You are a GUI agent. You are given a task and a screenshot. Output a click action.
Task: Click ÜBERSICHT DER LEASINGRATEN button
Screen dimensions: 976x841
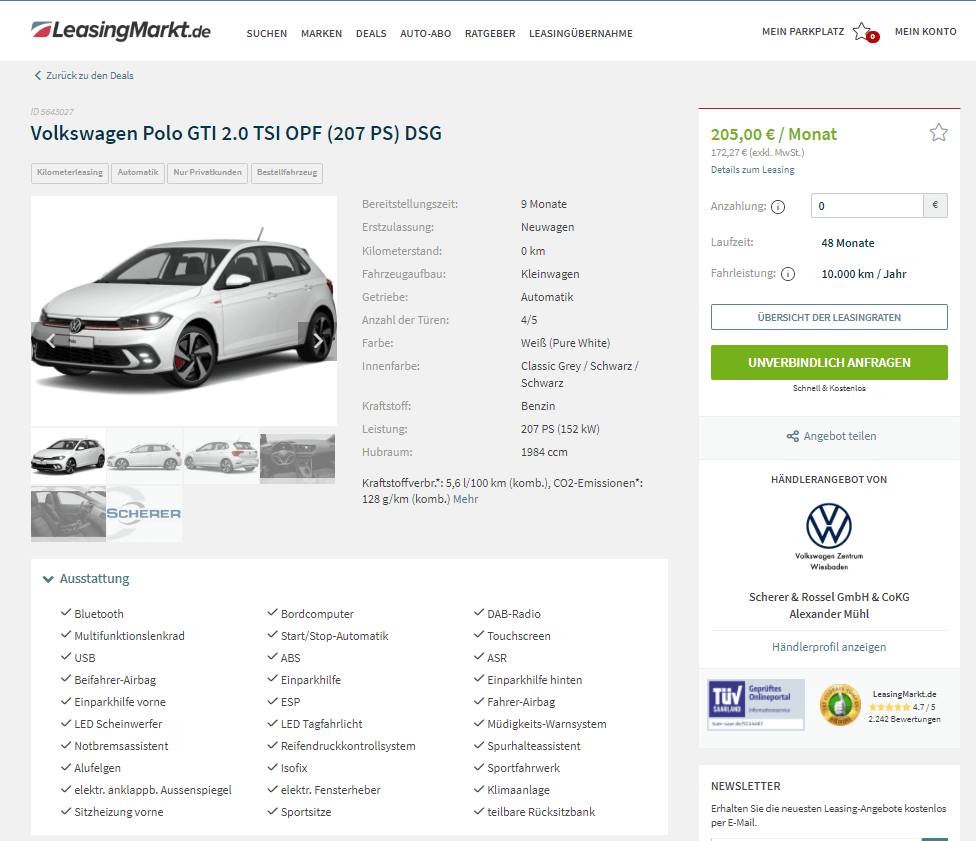tap(829, 317)
